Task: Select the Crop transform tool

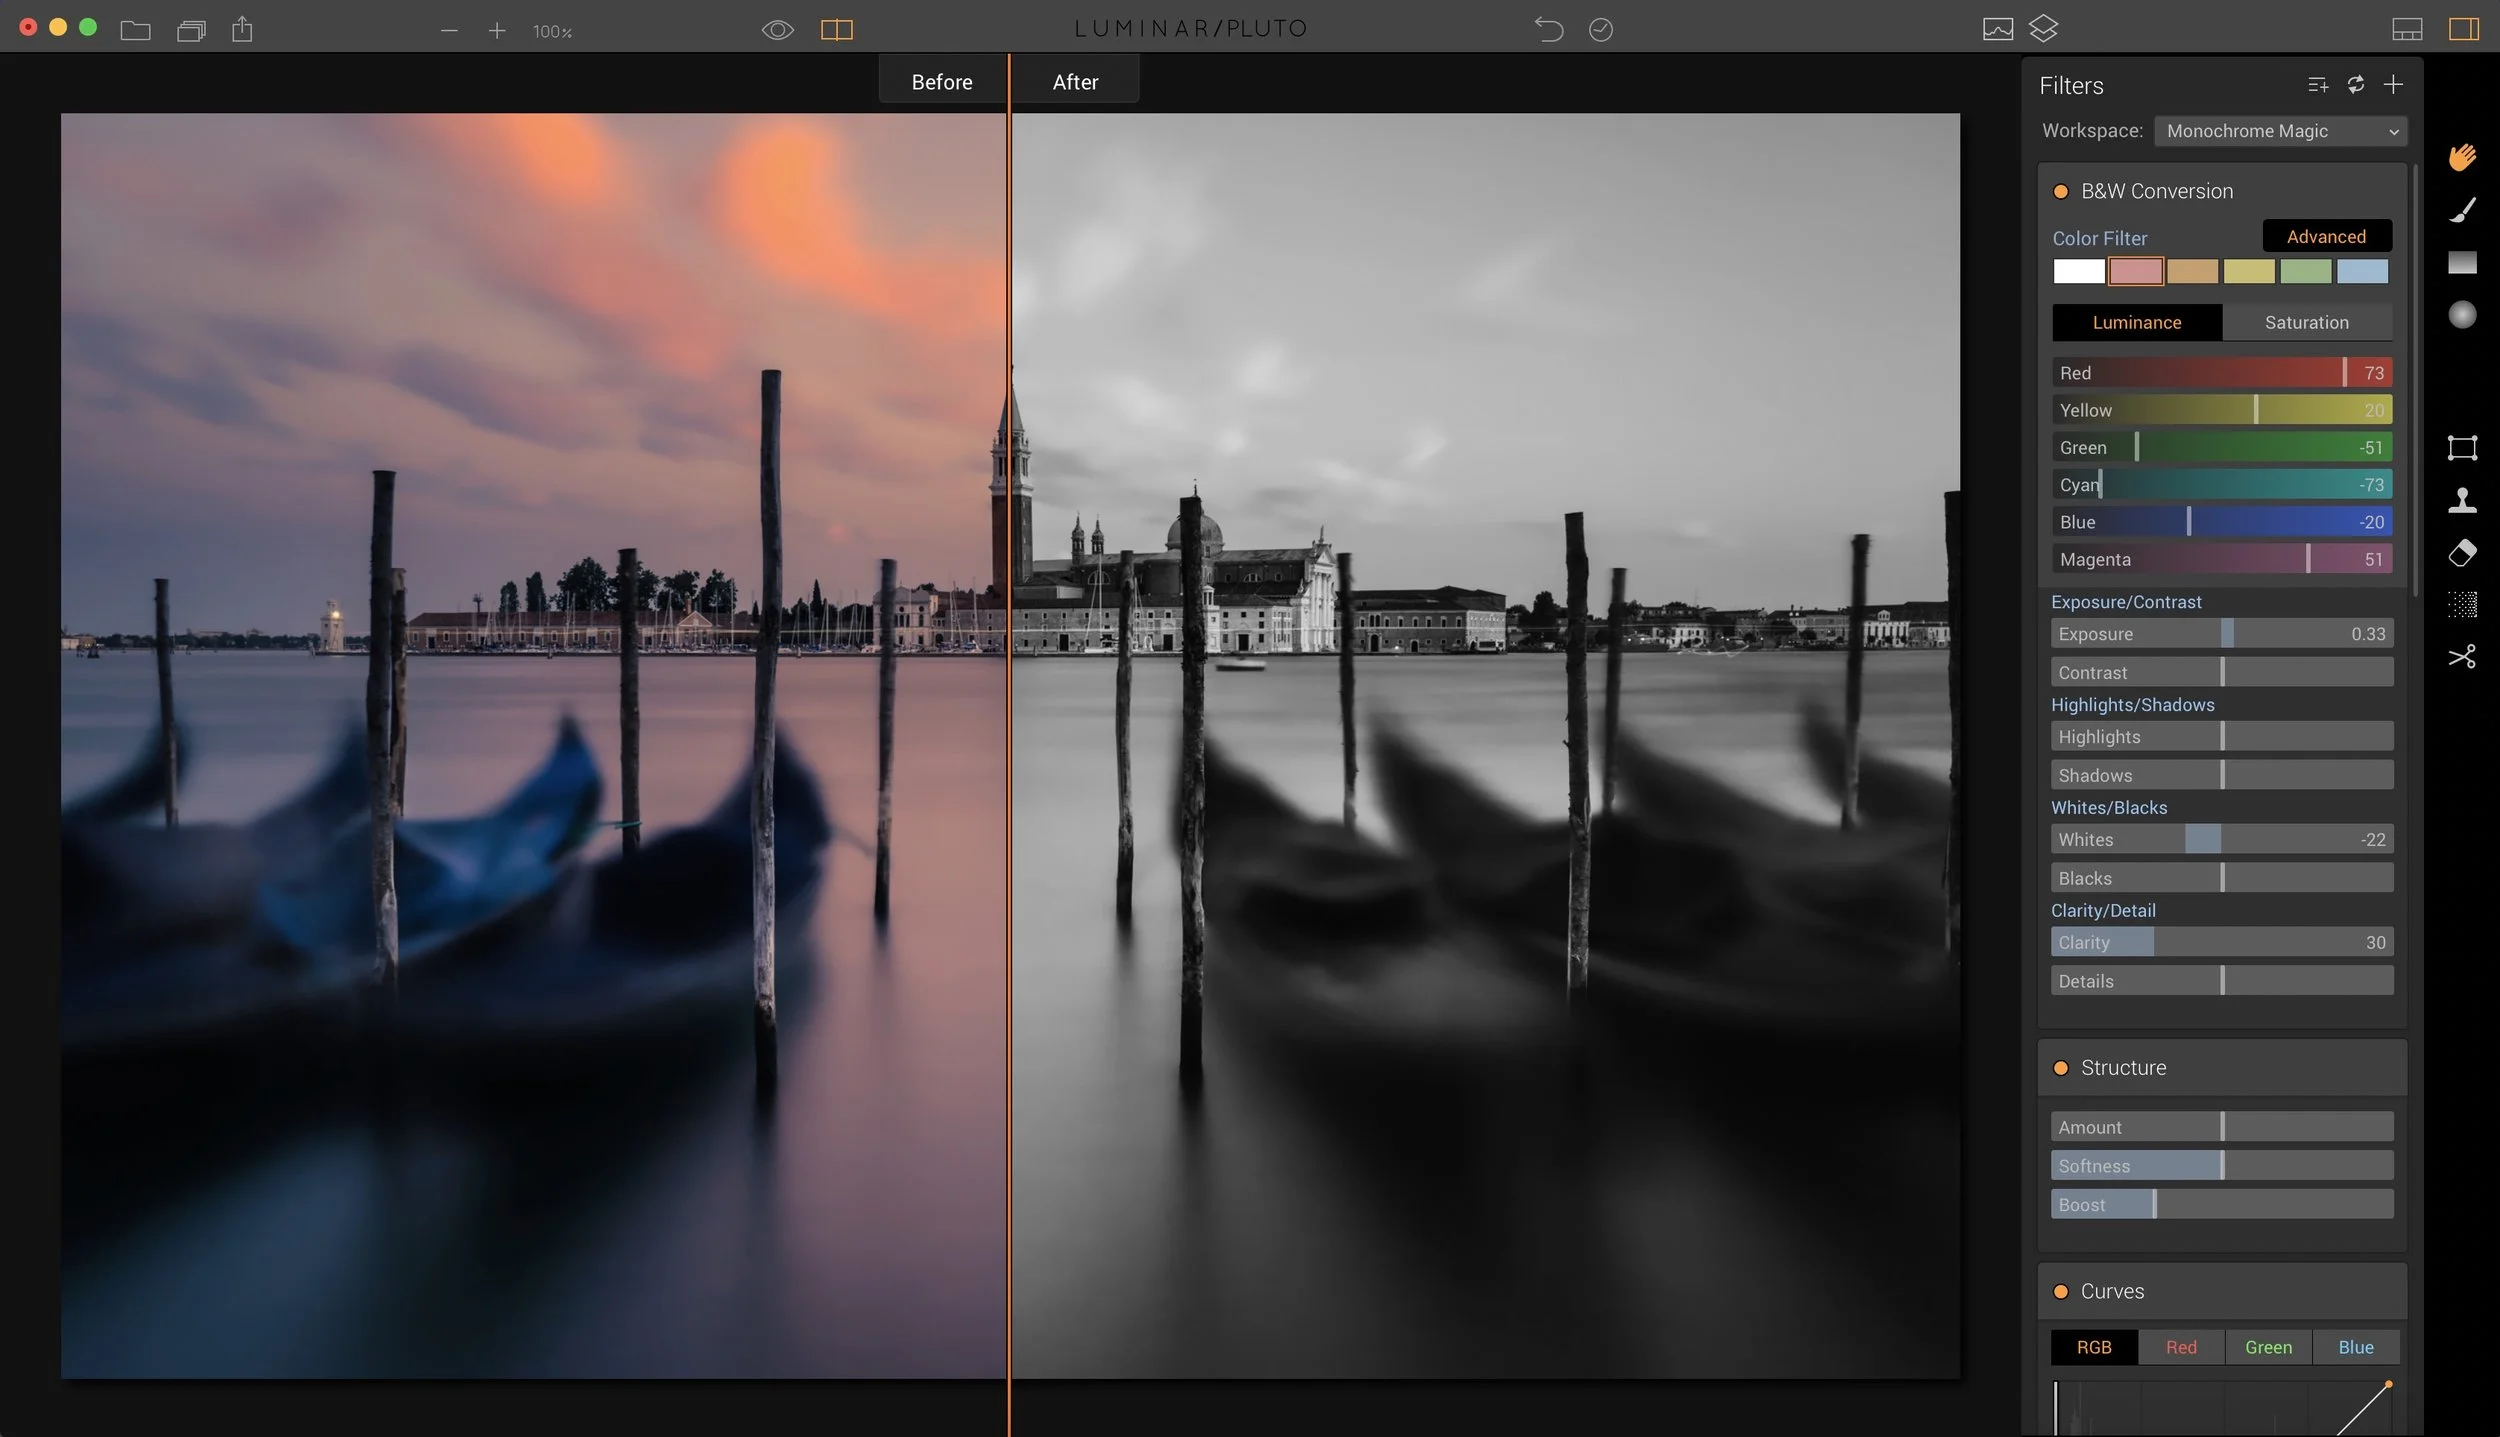Action: [2462, 447]
